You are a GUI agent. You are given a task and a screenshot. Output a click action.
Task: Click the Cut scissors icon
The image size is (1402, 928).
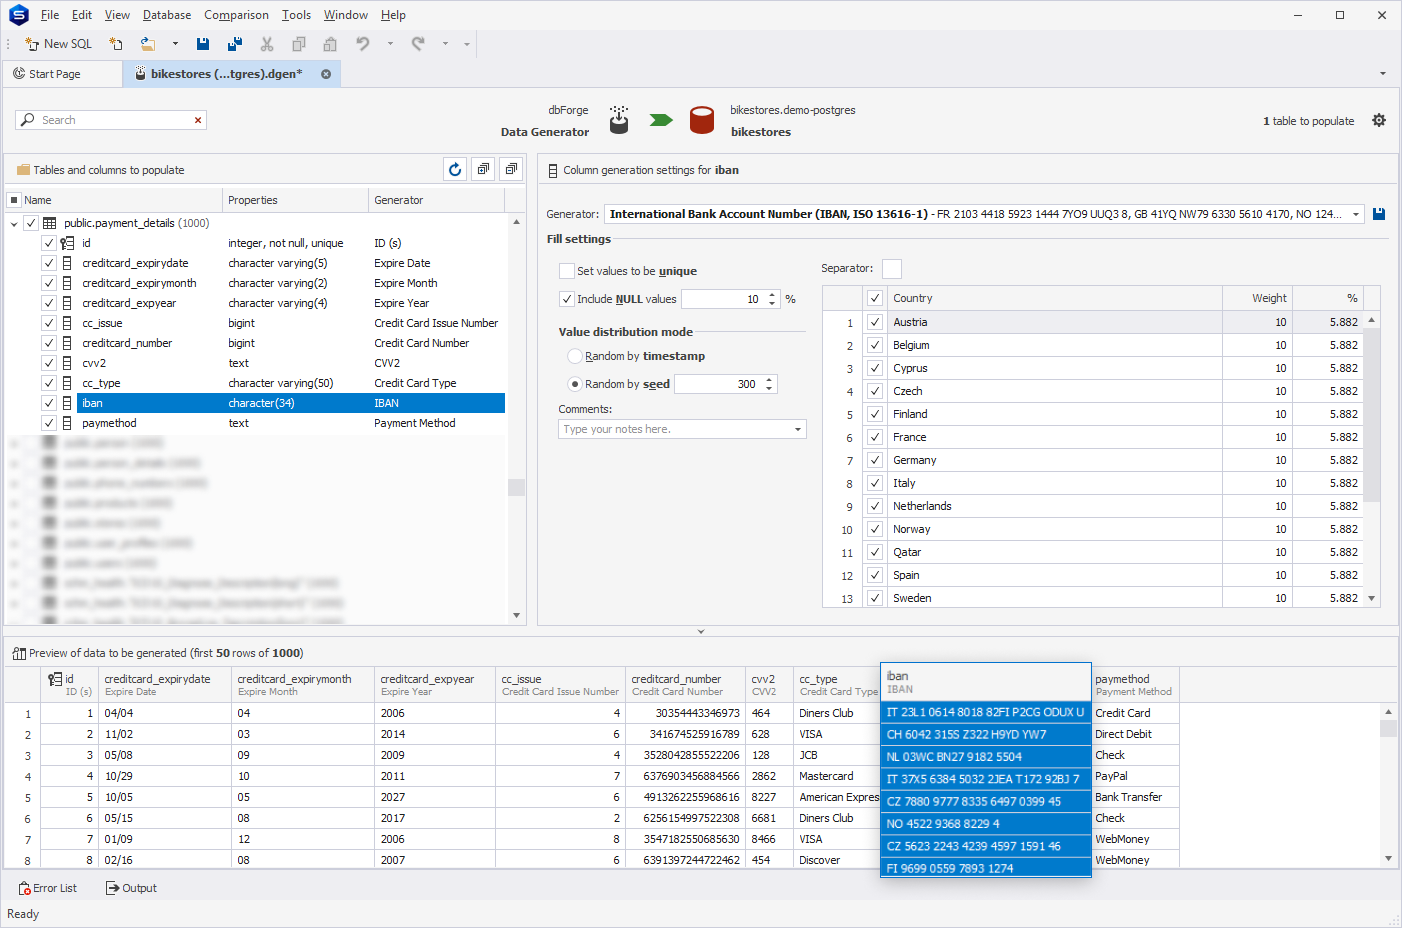coord(267,44)
